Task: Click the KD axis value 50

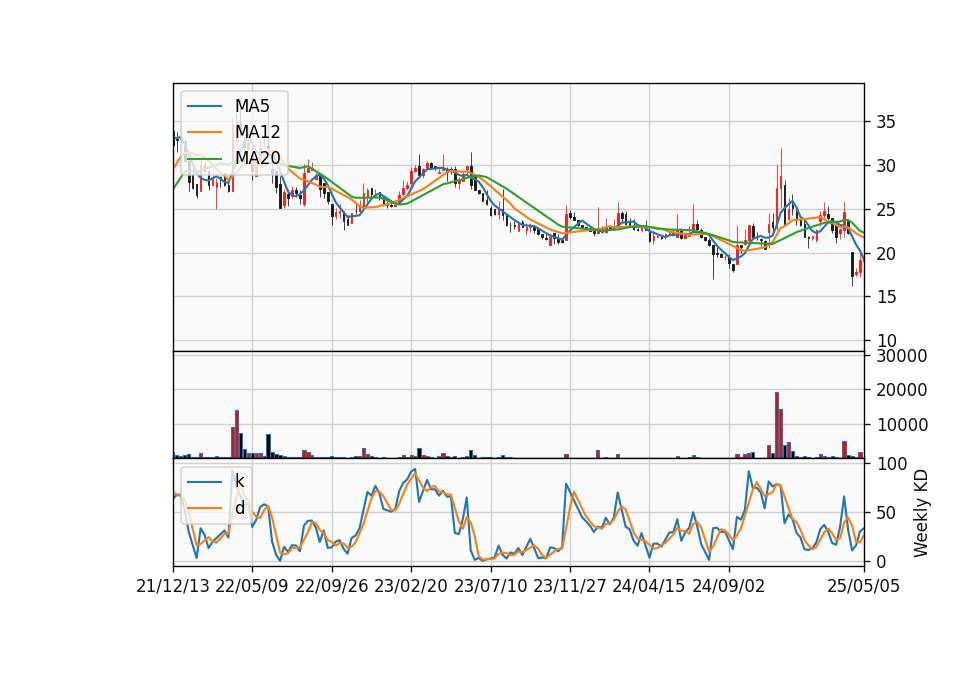Action: 886,513
